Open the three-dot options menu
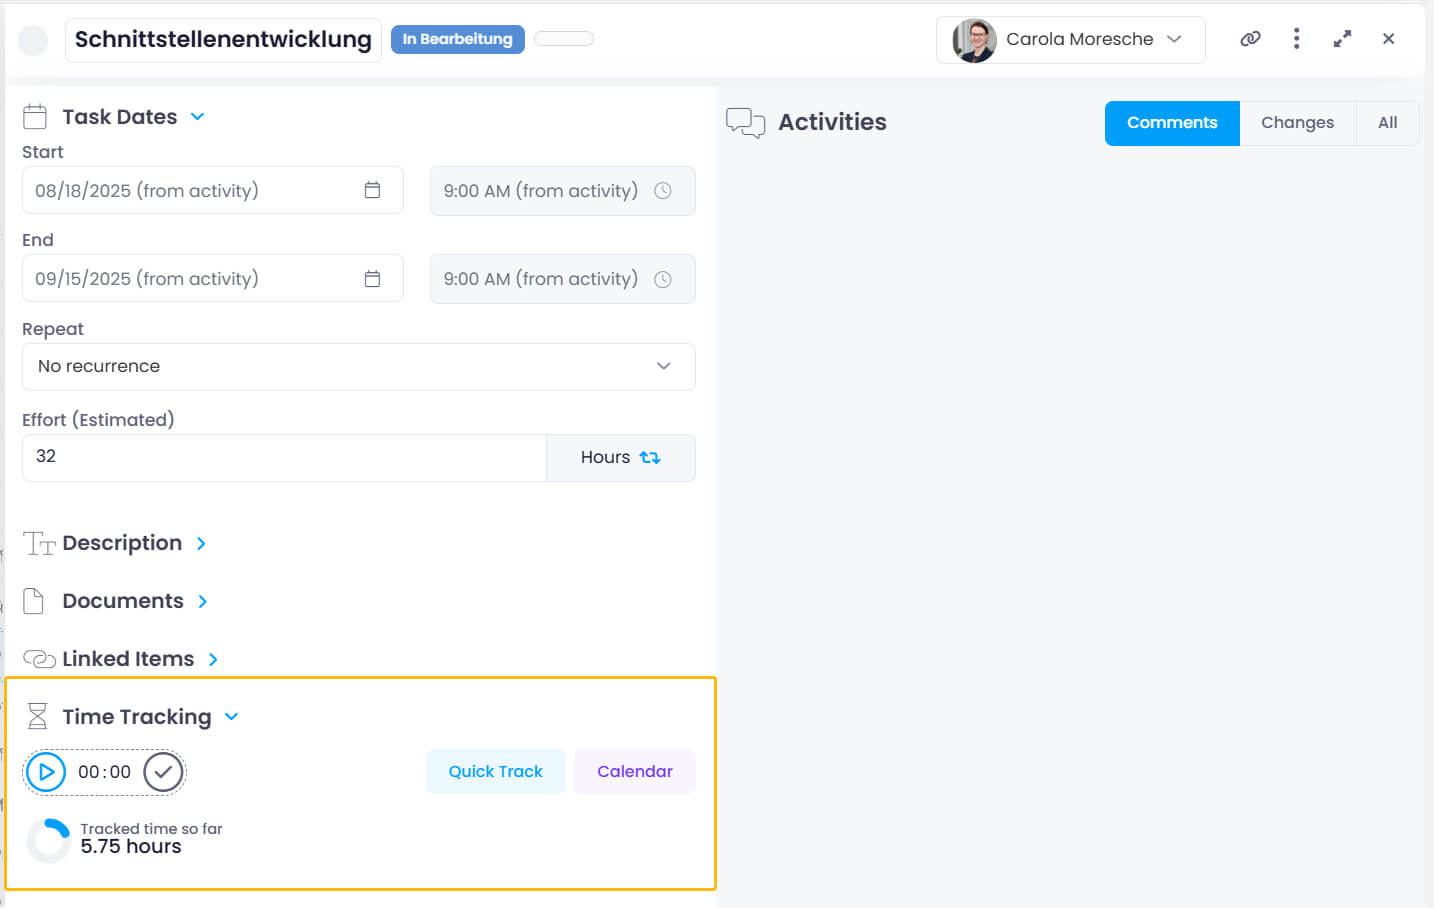The image size is (1434, 908). (1296, 38)
